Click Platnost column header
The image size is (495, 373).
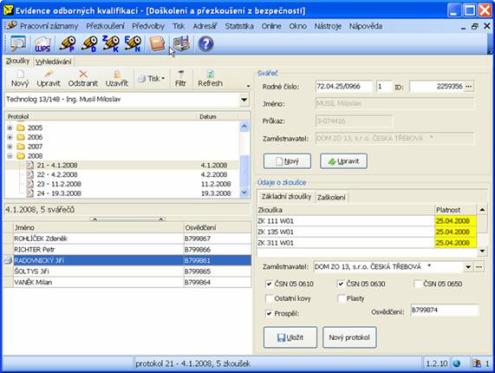(x=455, y=210)
